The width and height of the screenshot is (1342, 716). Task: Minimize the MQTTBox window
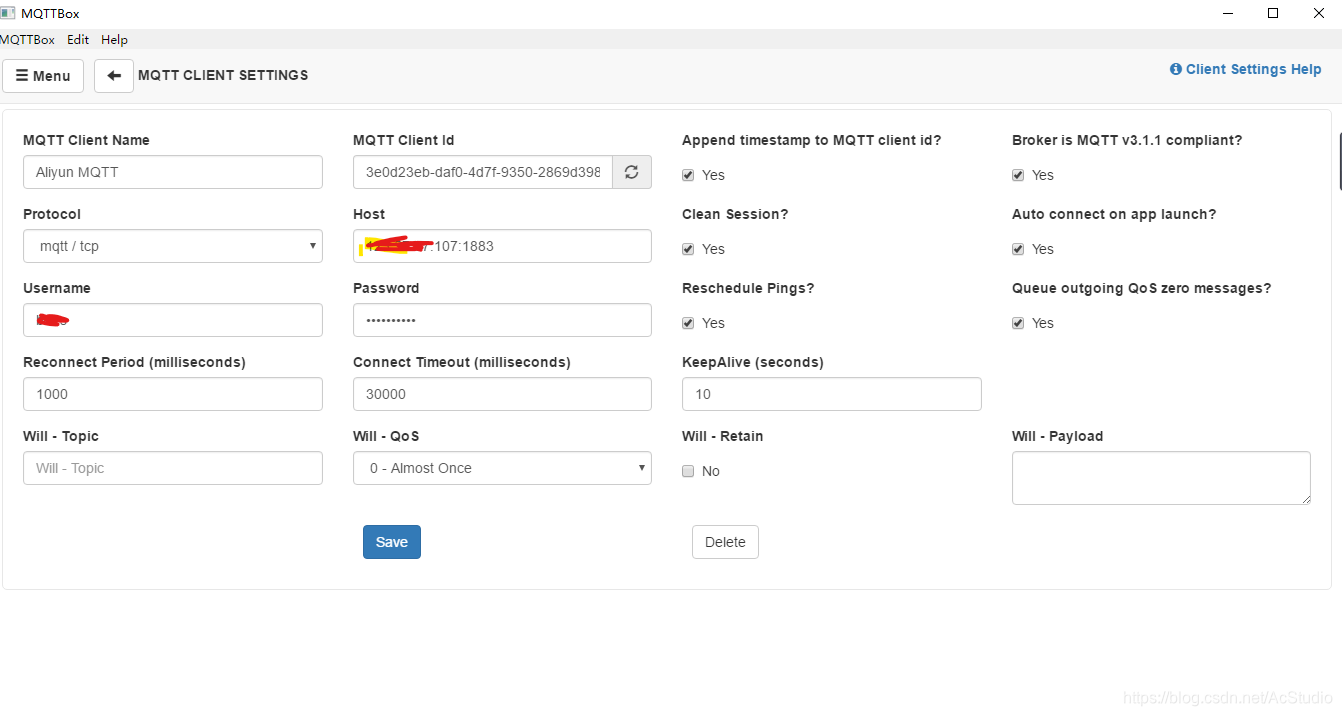point(1227,13)
